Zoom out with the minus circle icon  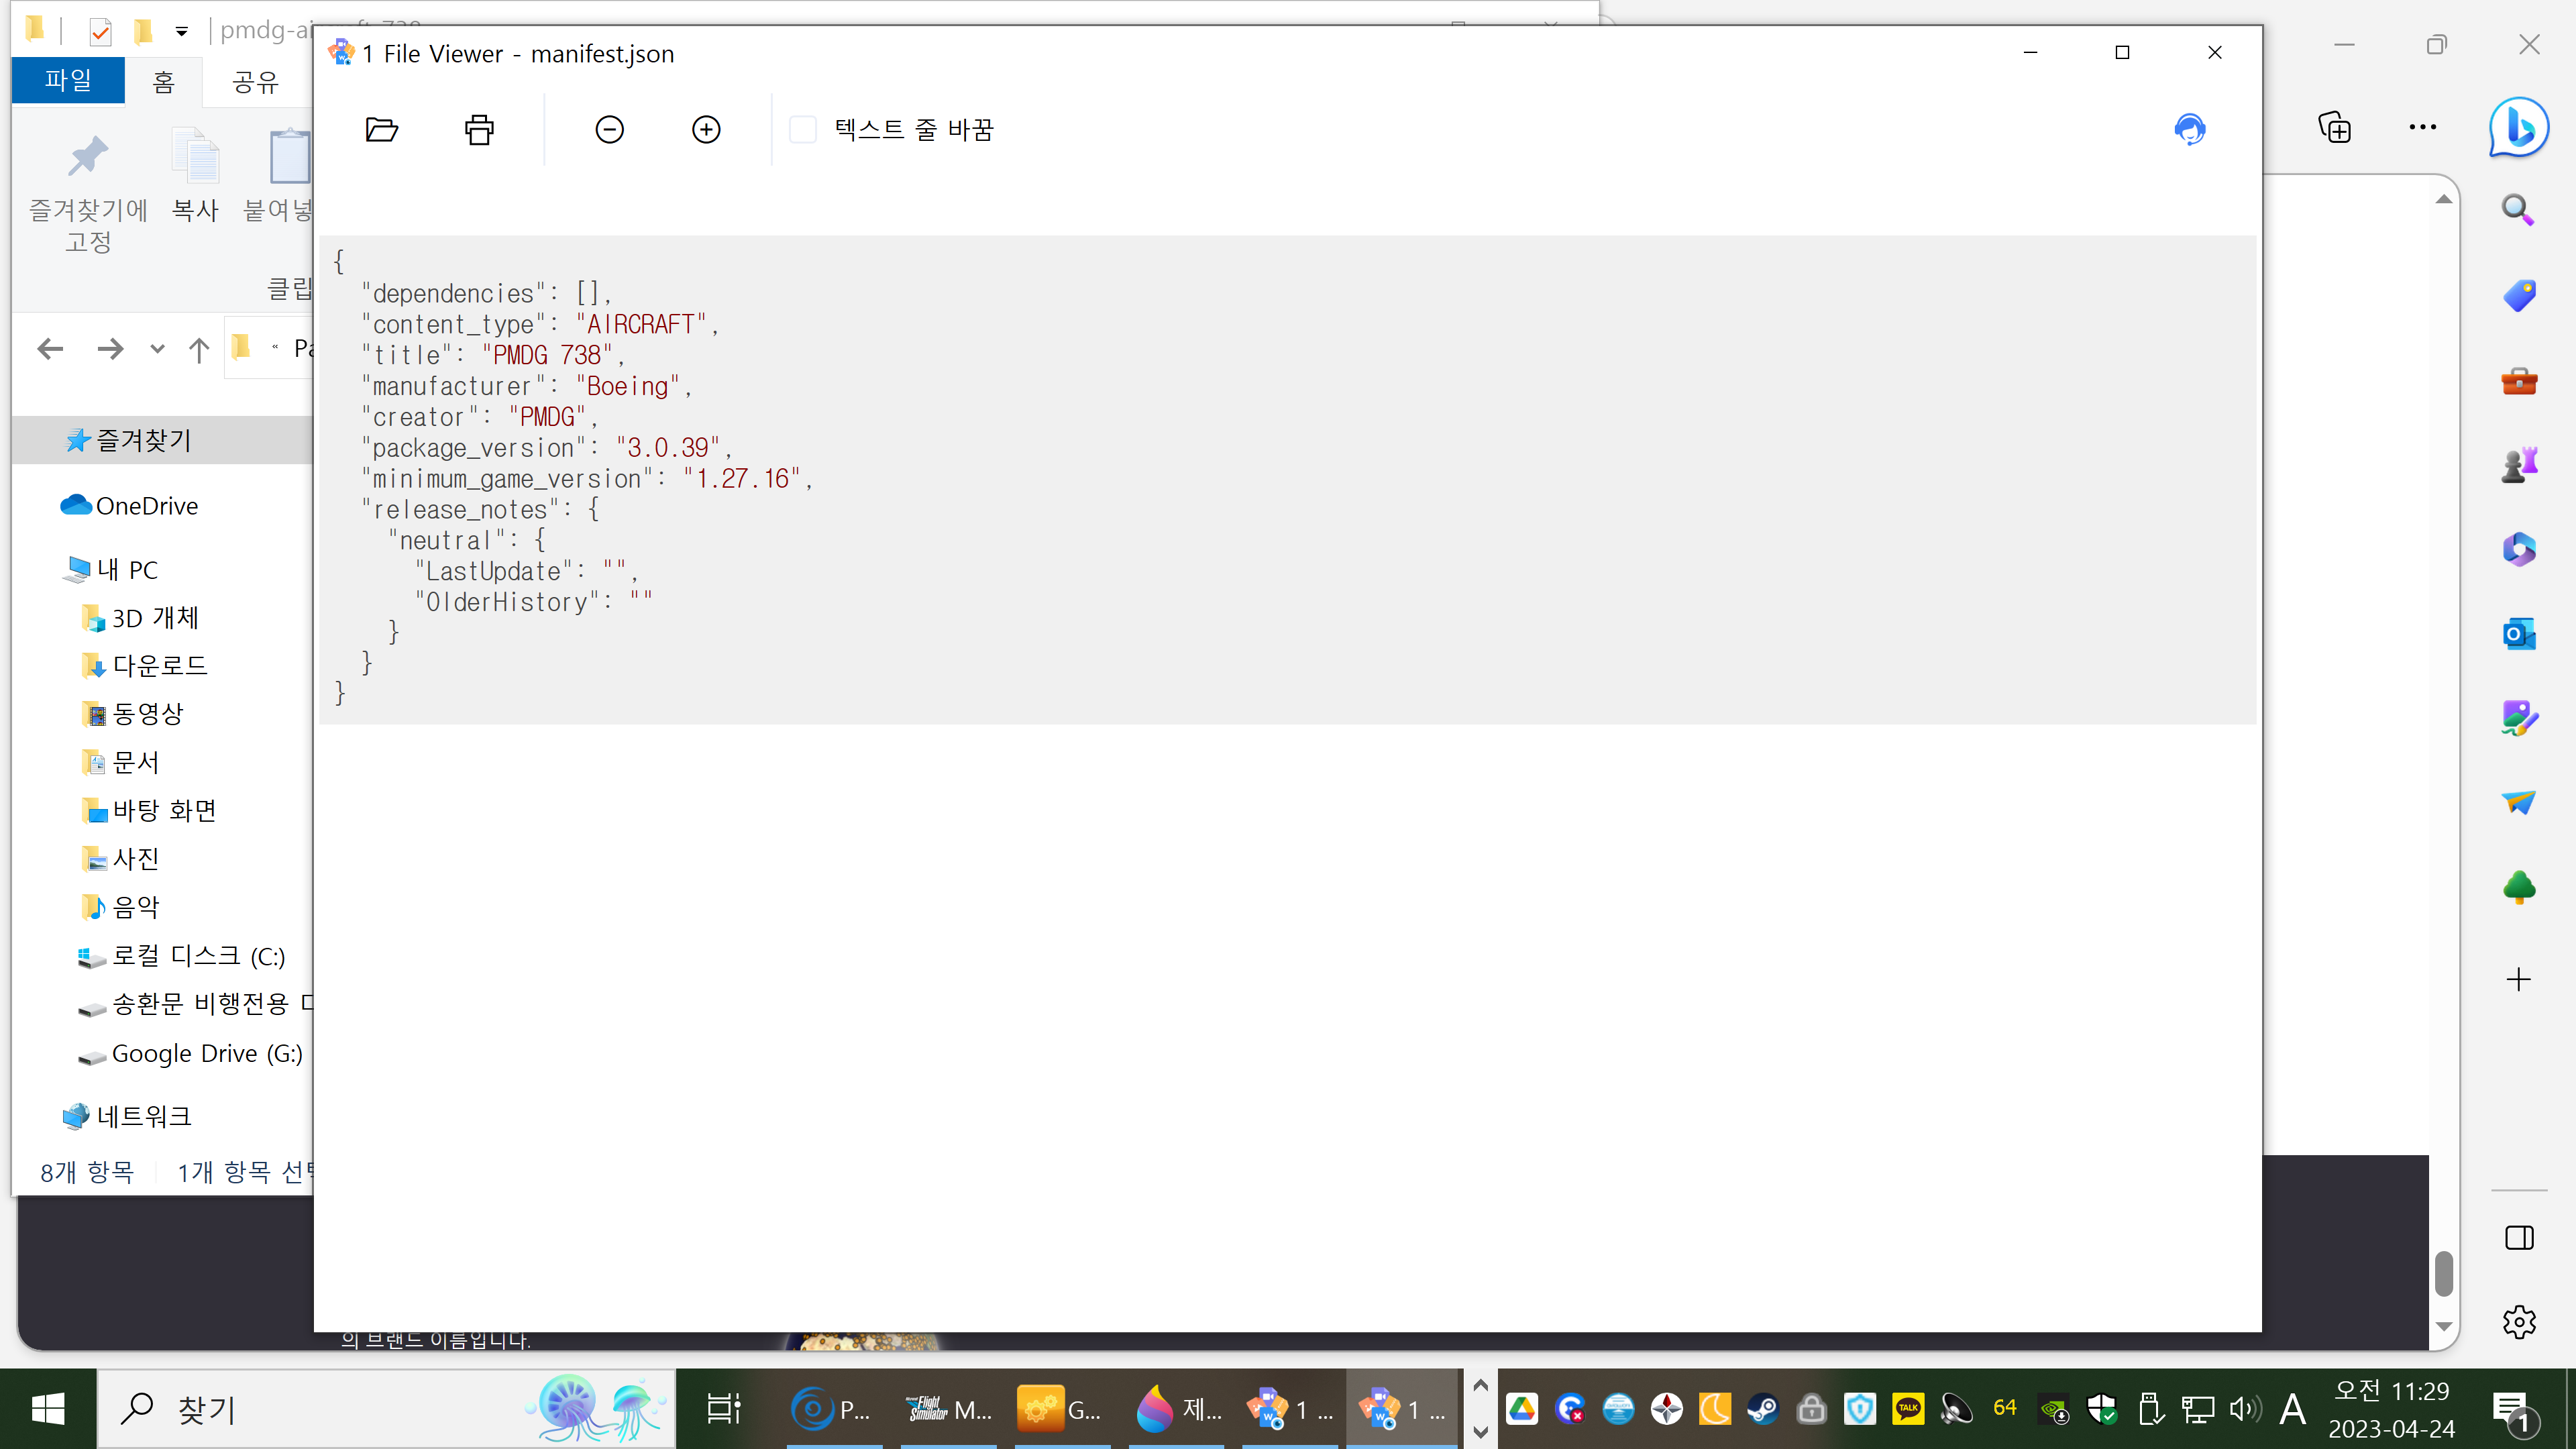point(609,130)
